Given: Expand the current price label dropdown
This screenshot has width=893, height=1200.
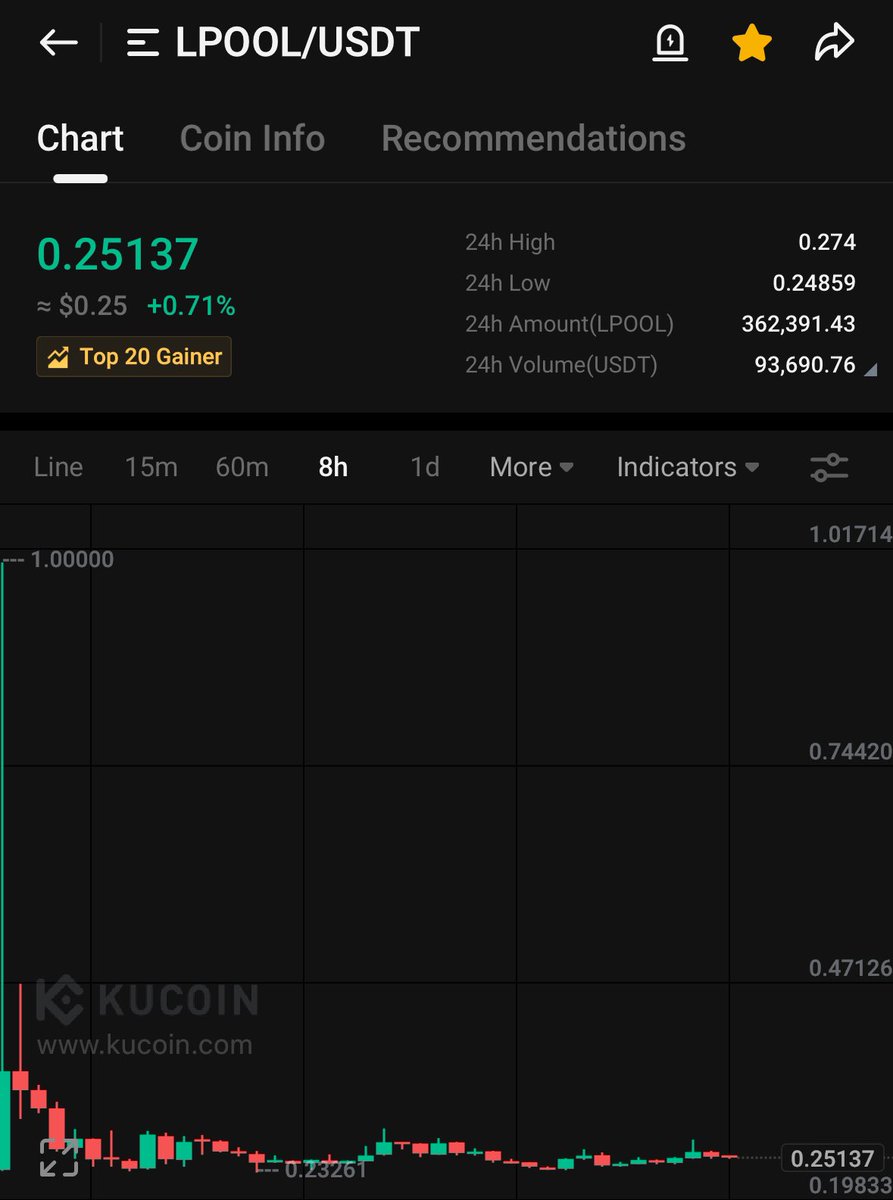Looking at the screenshot, I should [832, 1158].
